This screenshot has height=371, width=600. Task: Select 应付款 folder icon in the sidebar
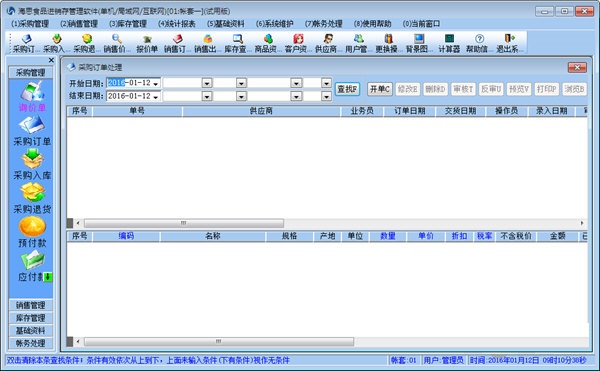tap(32, 260)
